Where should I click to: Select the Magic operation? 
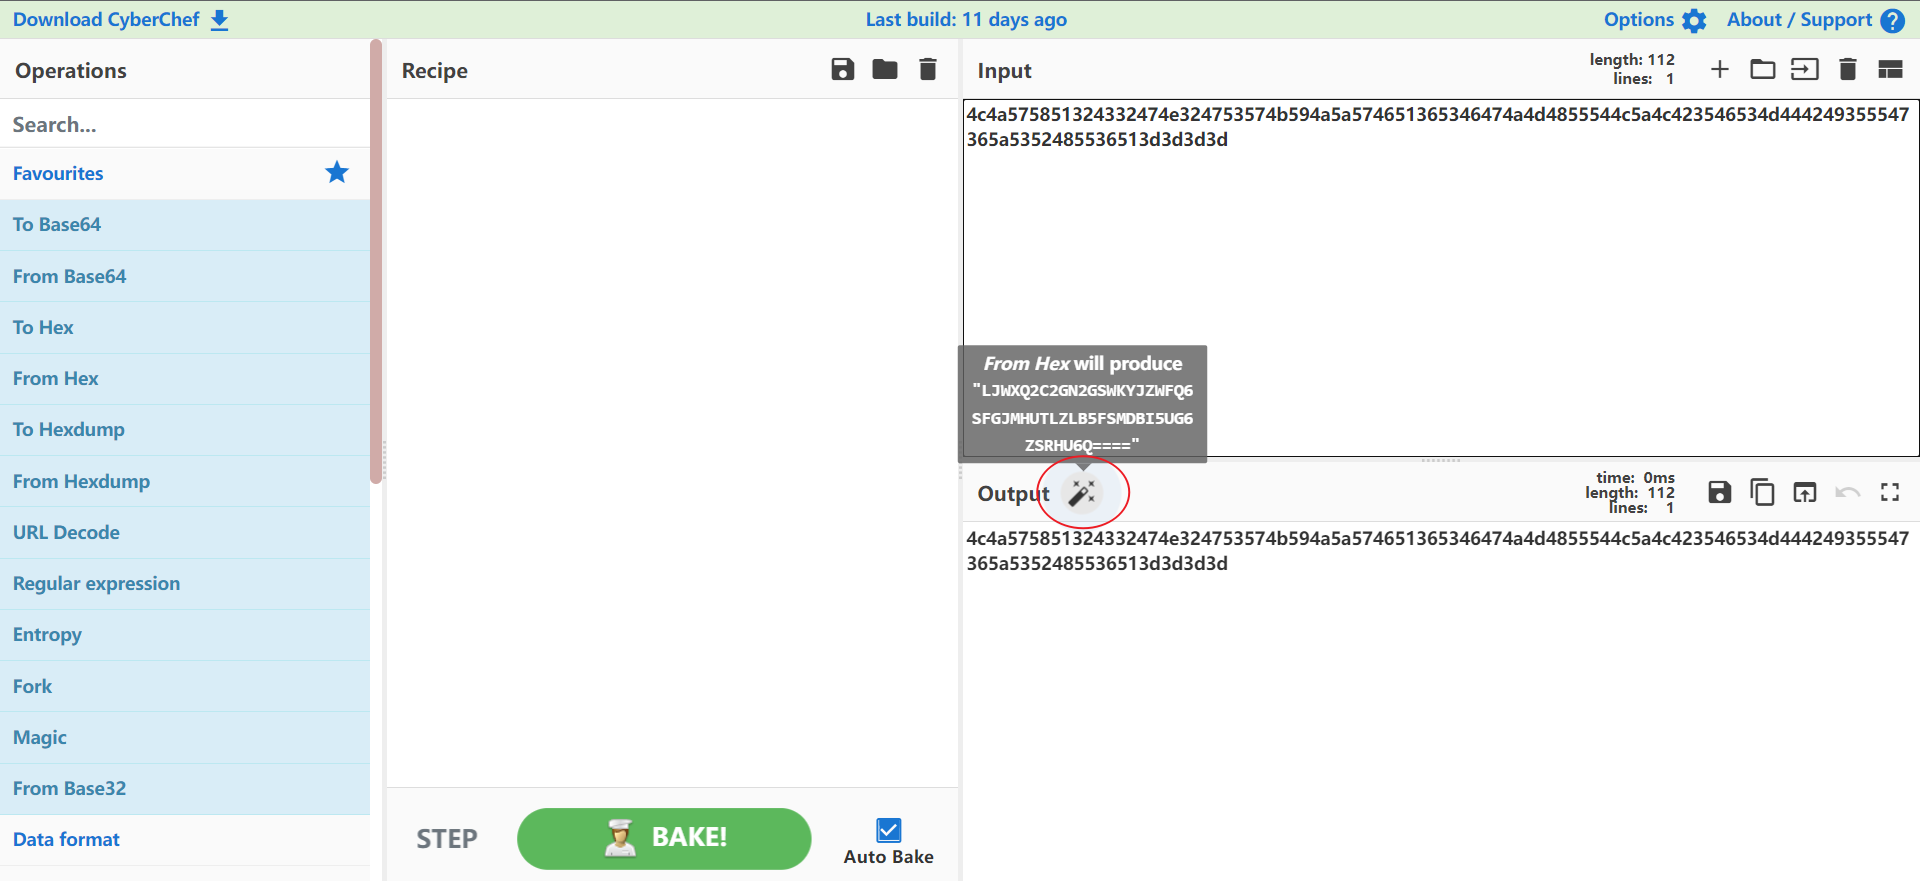pyautogui.click(x=185, y=737)
